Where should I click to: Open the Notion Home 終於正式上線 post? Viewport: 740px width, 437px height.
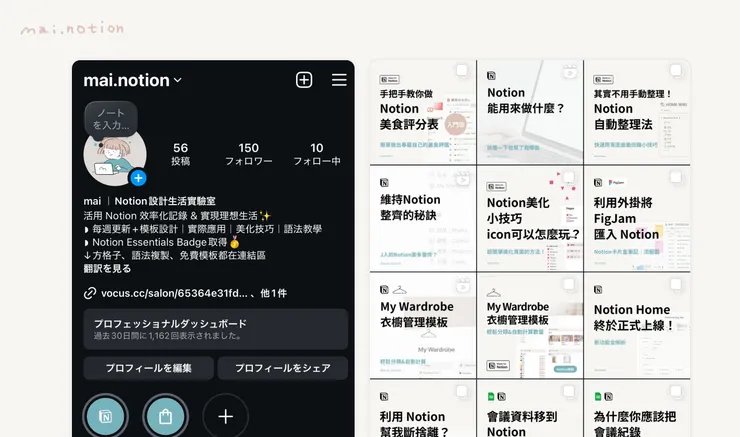point(637,326)
